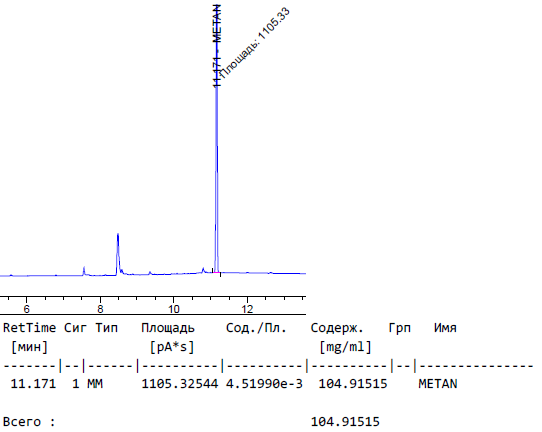The width and height of the screenshot is (542, 432).
Task: Click axis tick label 6
Action: tap(27, 309)
